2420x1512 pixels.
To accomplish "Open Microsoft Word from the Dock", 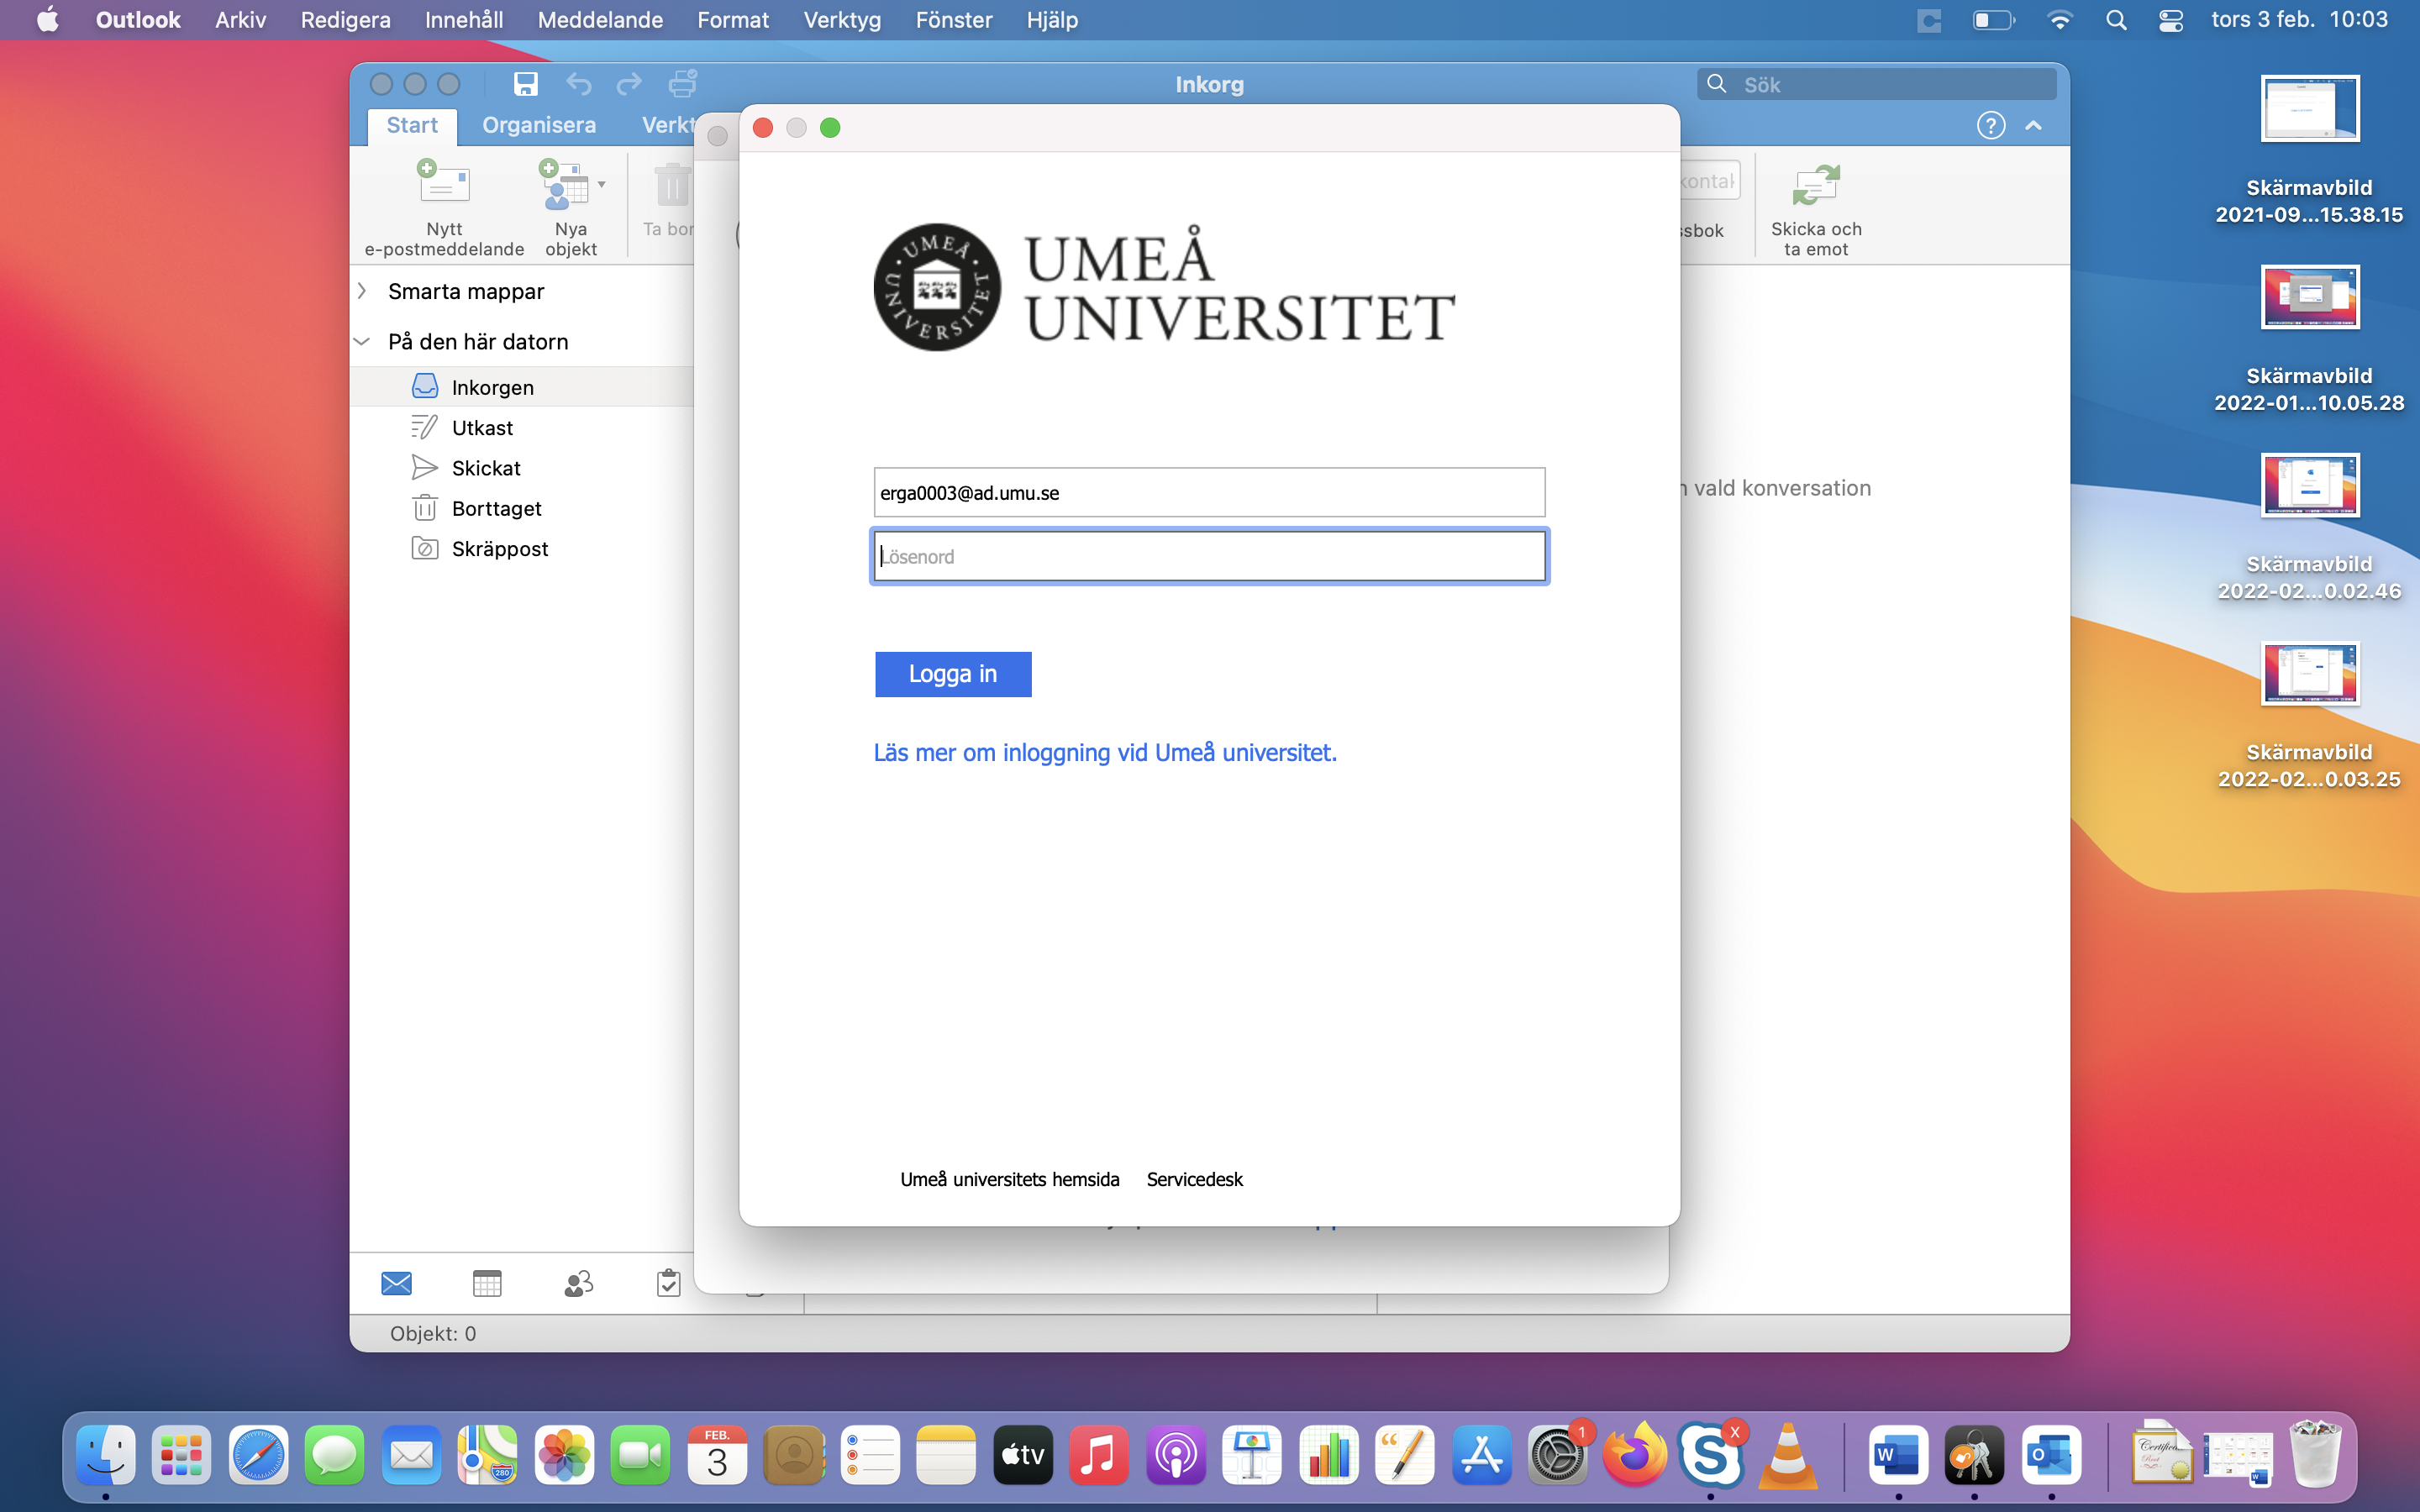I will pos(1898,1454).
